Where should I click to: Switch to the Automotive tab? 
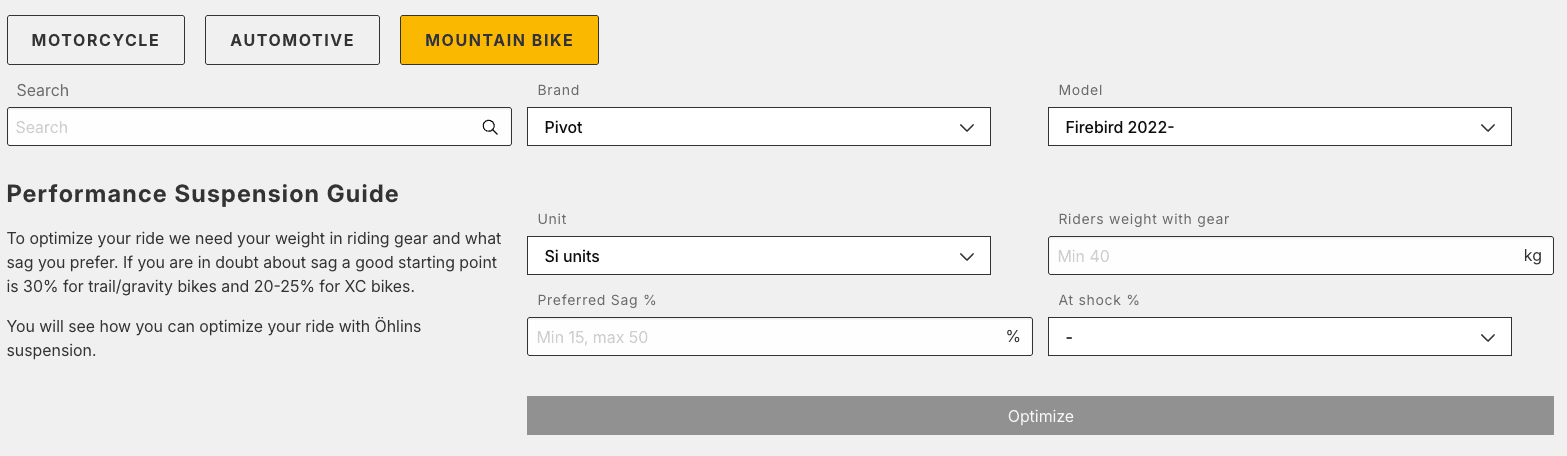pyautogui.click(x=292, y=41)
